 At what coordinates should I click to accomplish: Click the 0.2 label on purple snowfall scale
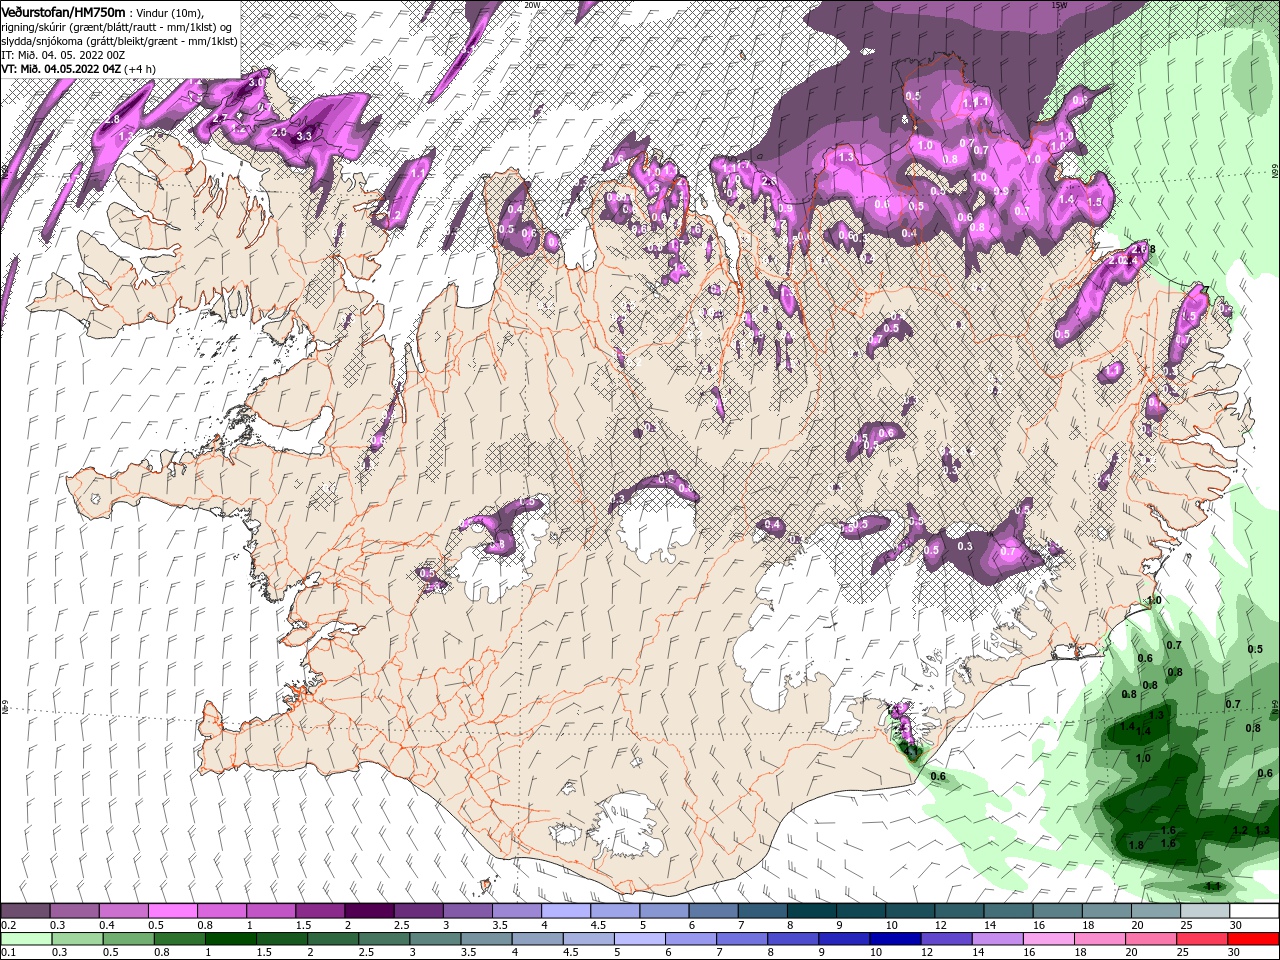(x=8, y=925)
